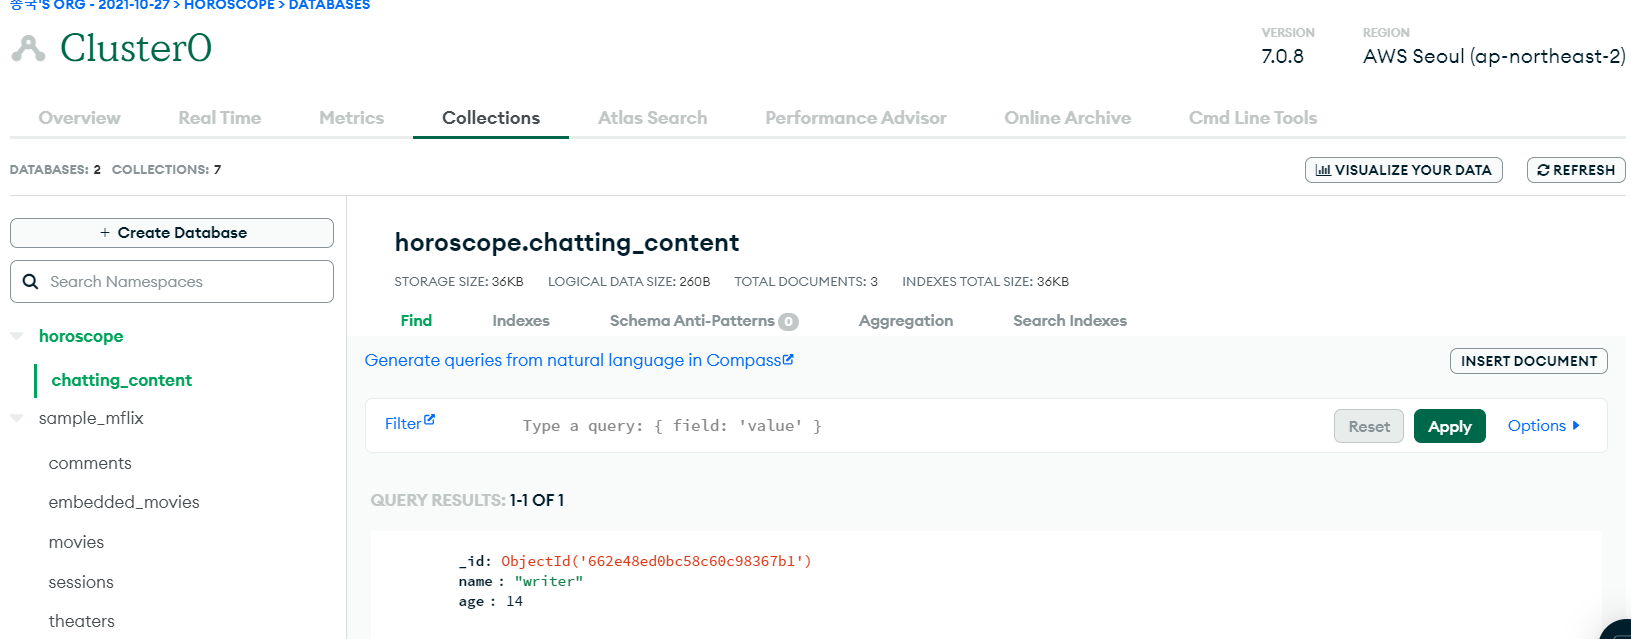Expand the query Options panel
Viewport: 1631px width, 639px height.
[x=1543, y=426]
